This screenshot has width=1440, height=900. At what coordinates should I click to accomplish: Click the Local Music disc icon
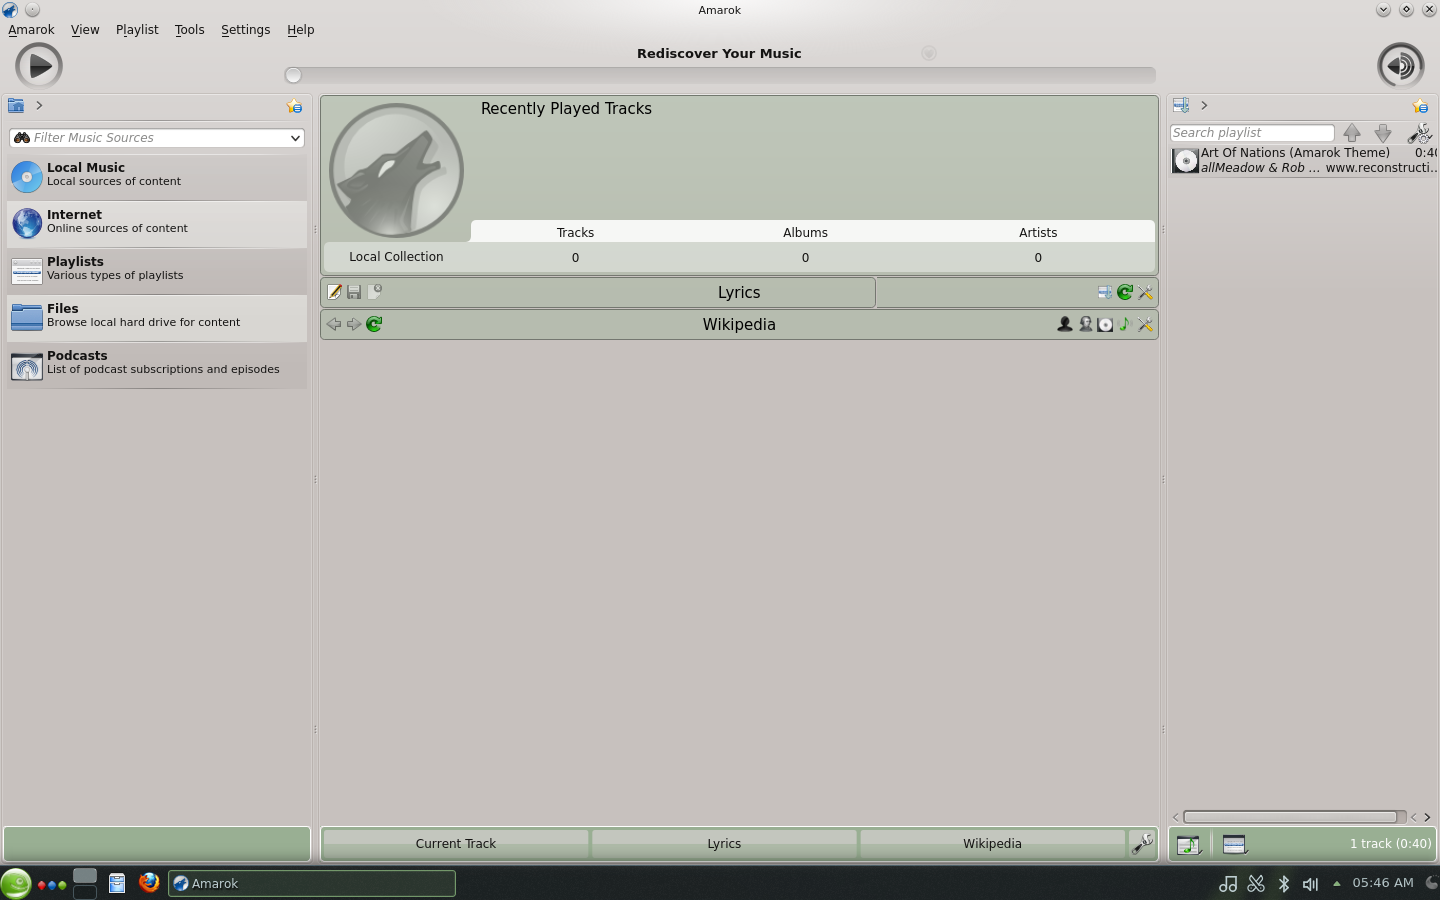pos(27,176)
